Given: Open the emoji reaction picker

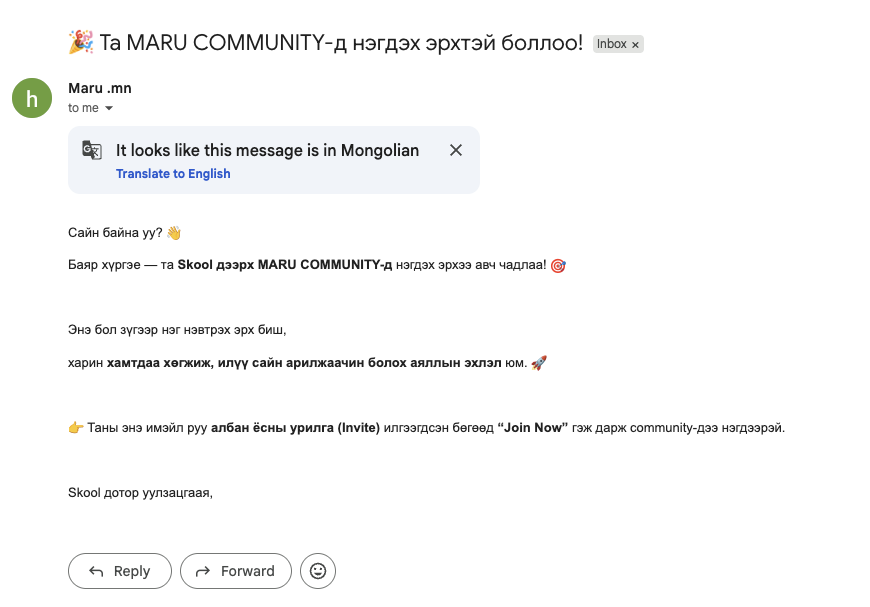Looking at the screenshot, I should [x=318, y=571].
